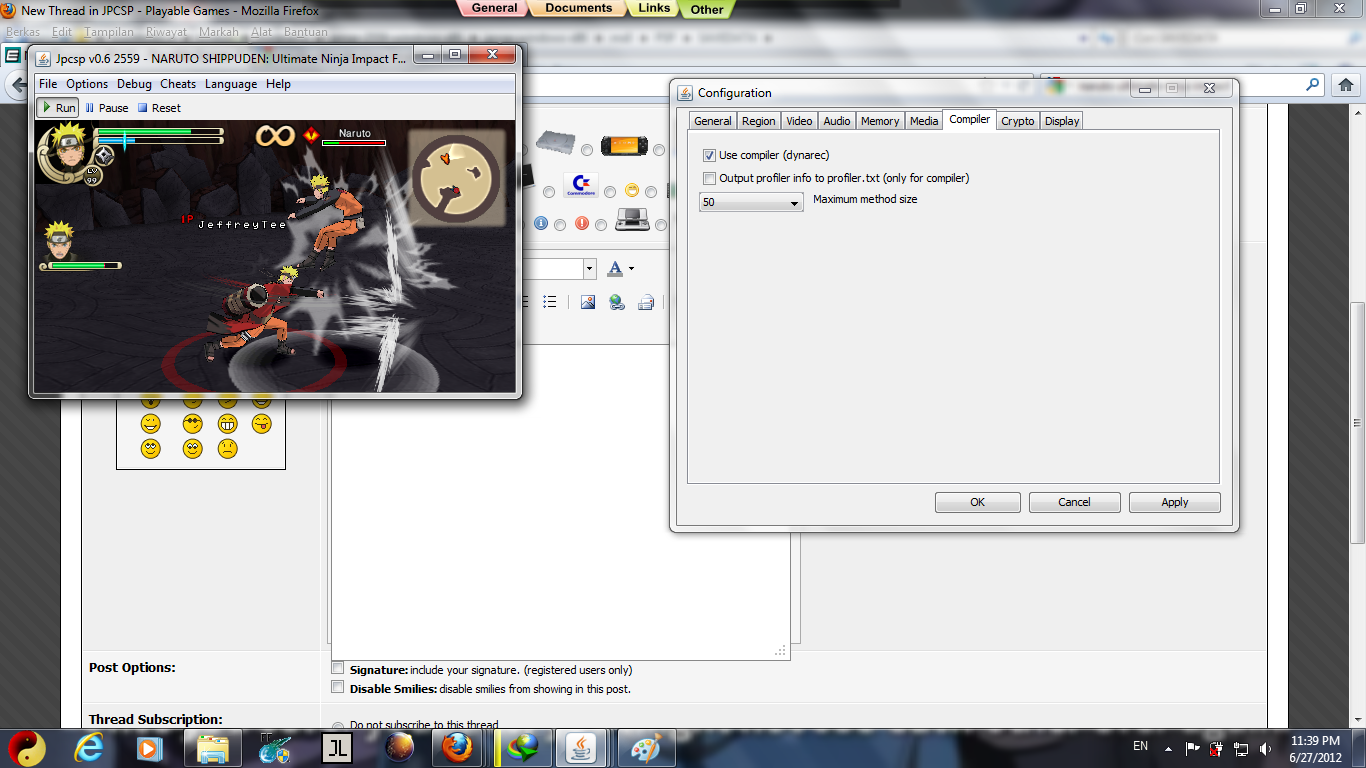The width and height of the screenshot is (1366, 768).
Task: Switch to the Java app on taskbar
Action: coord(583,747)
